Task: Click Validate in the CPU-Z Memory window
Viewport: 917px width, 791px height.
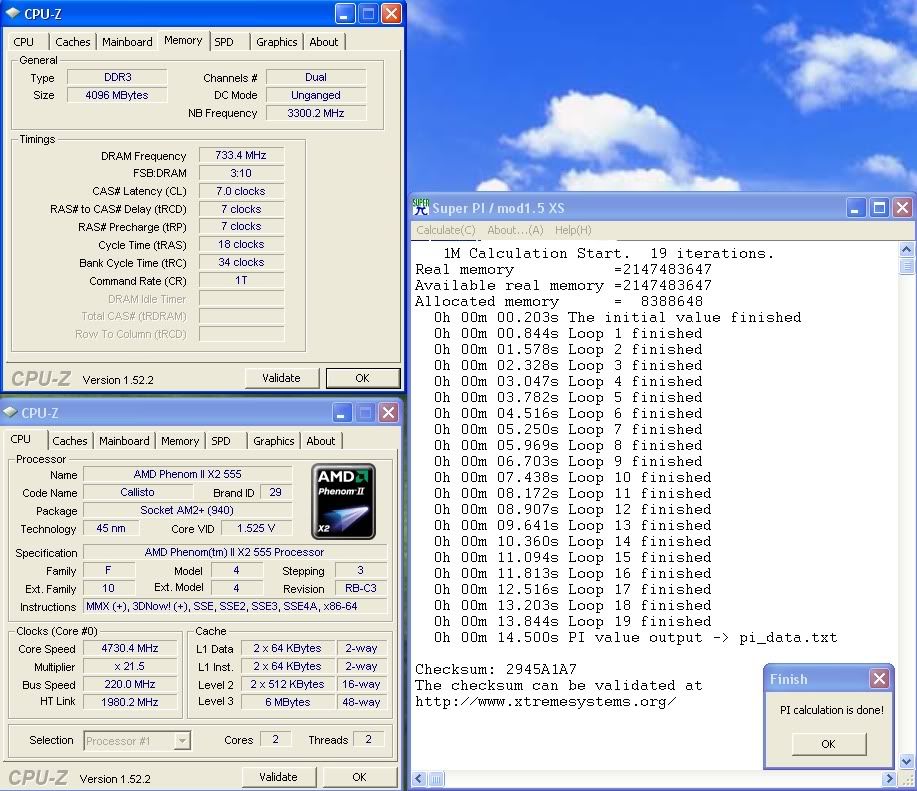Action: point(281,378)
